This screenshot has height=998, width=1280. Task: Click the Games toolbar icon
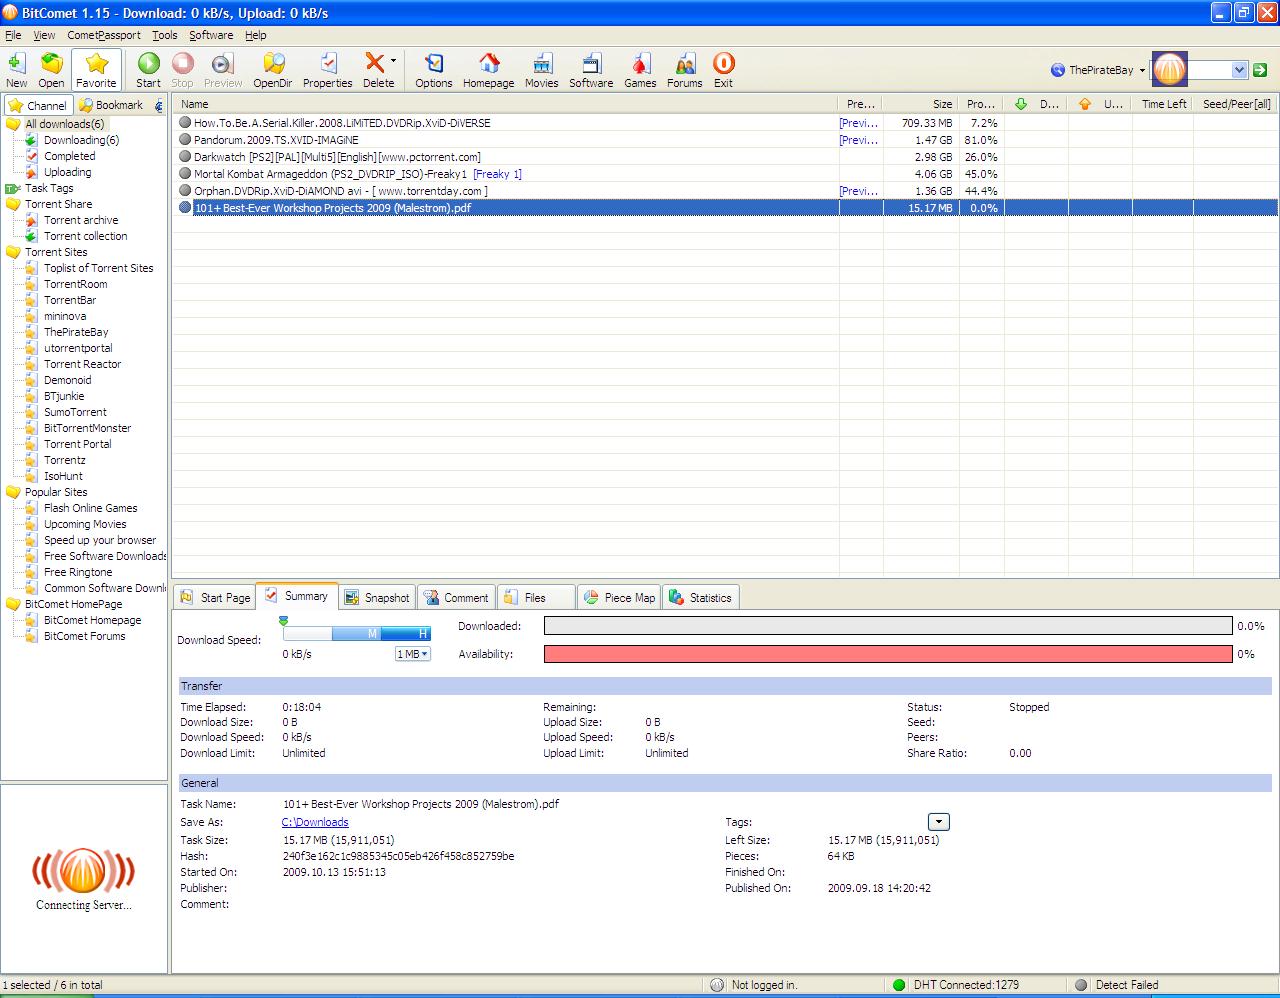click(x=640, y=70)
